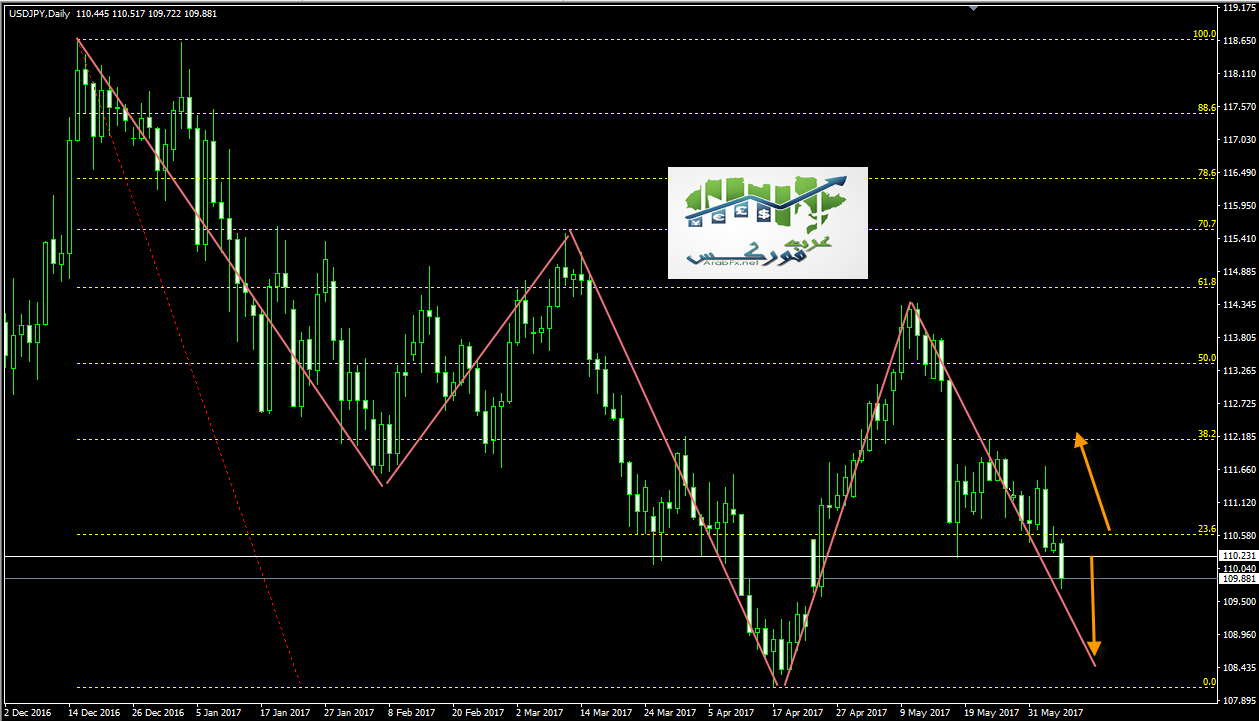Click the 27 Apr 2017 date label

point(861,713)
